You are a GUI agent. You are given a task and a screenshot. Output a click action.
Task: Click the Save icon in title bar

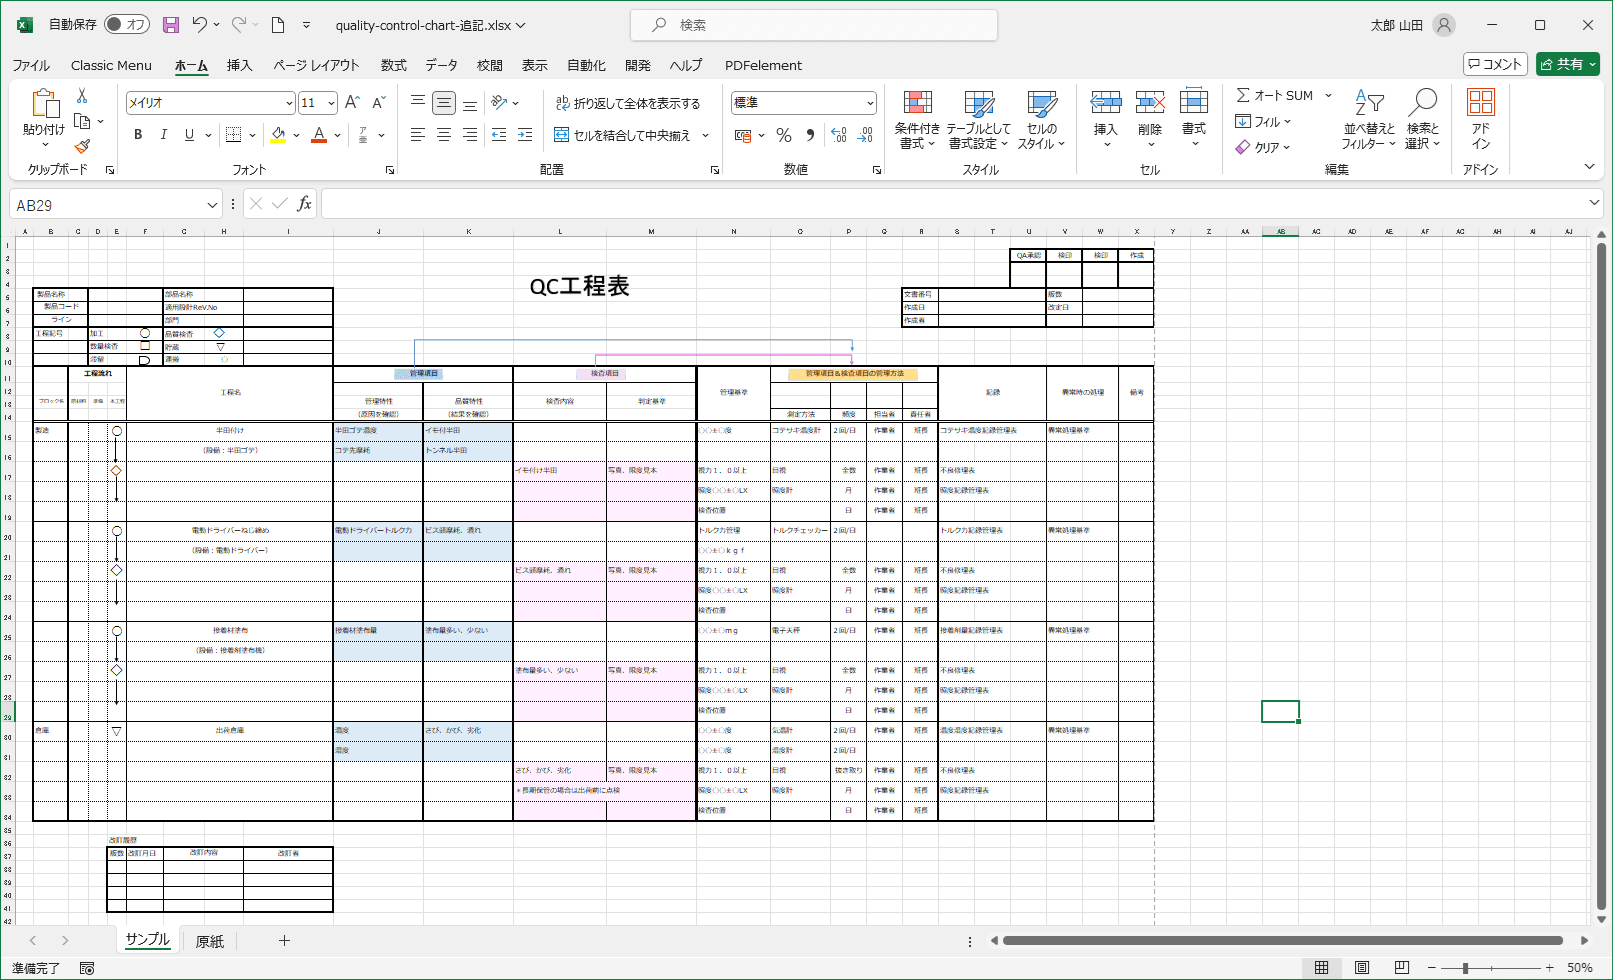point(171,25)
